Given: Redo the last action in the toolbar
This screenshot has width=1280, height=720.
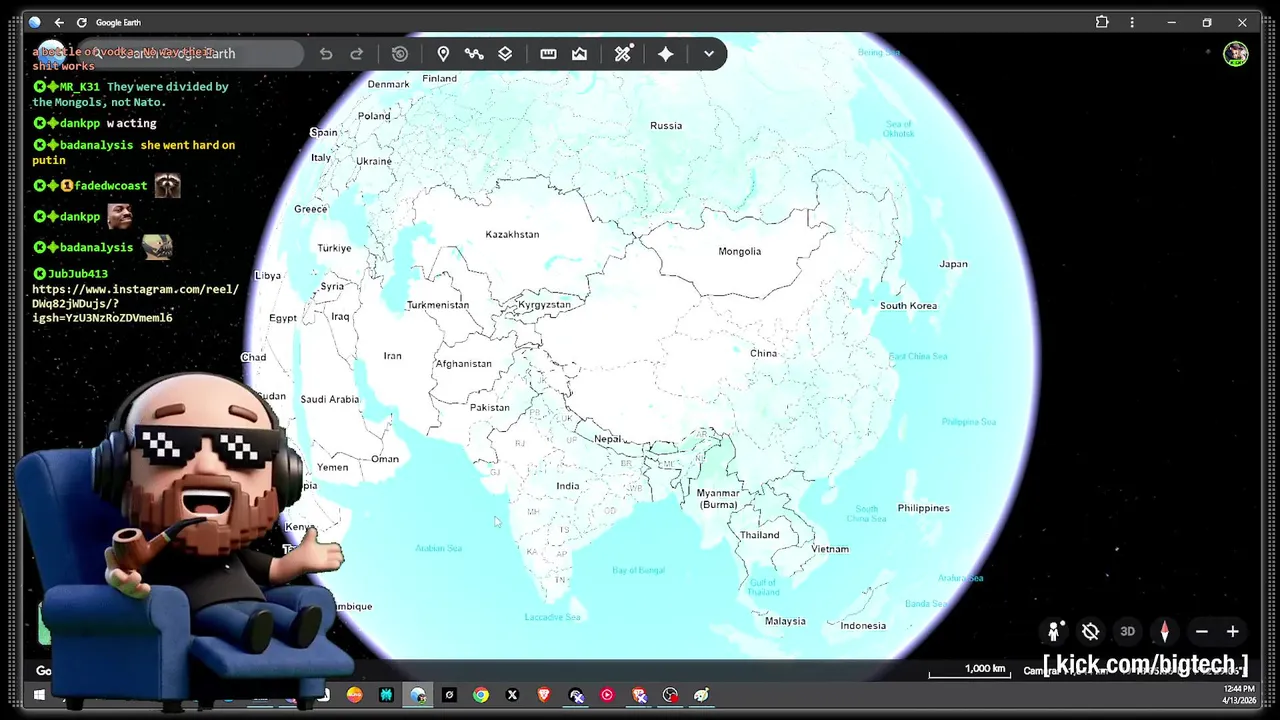Looking at the screenshot, I should (x=356, y=54).
